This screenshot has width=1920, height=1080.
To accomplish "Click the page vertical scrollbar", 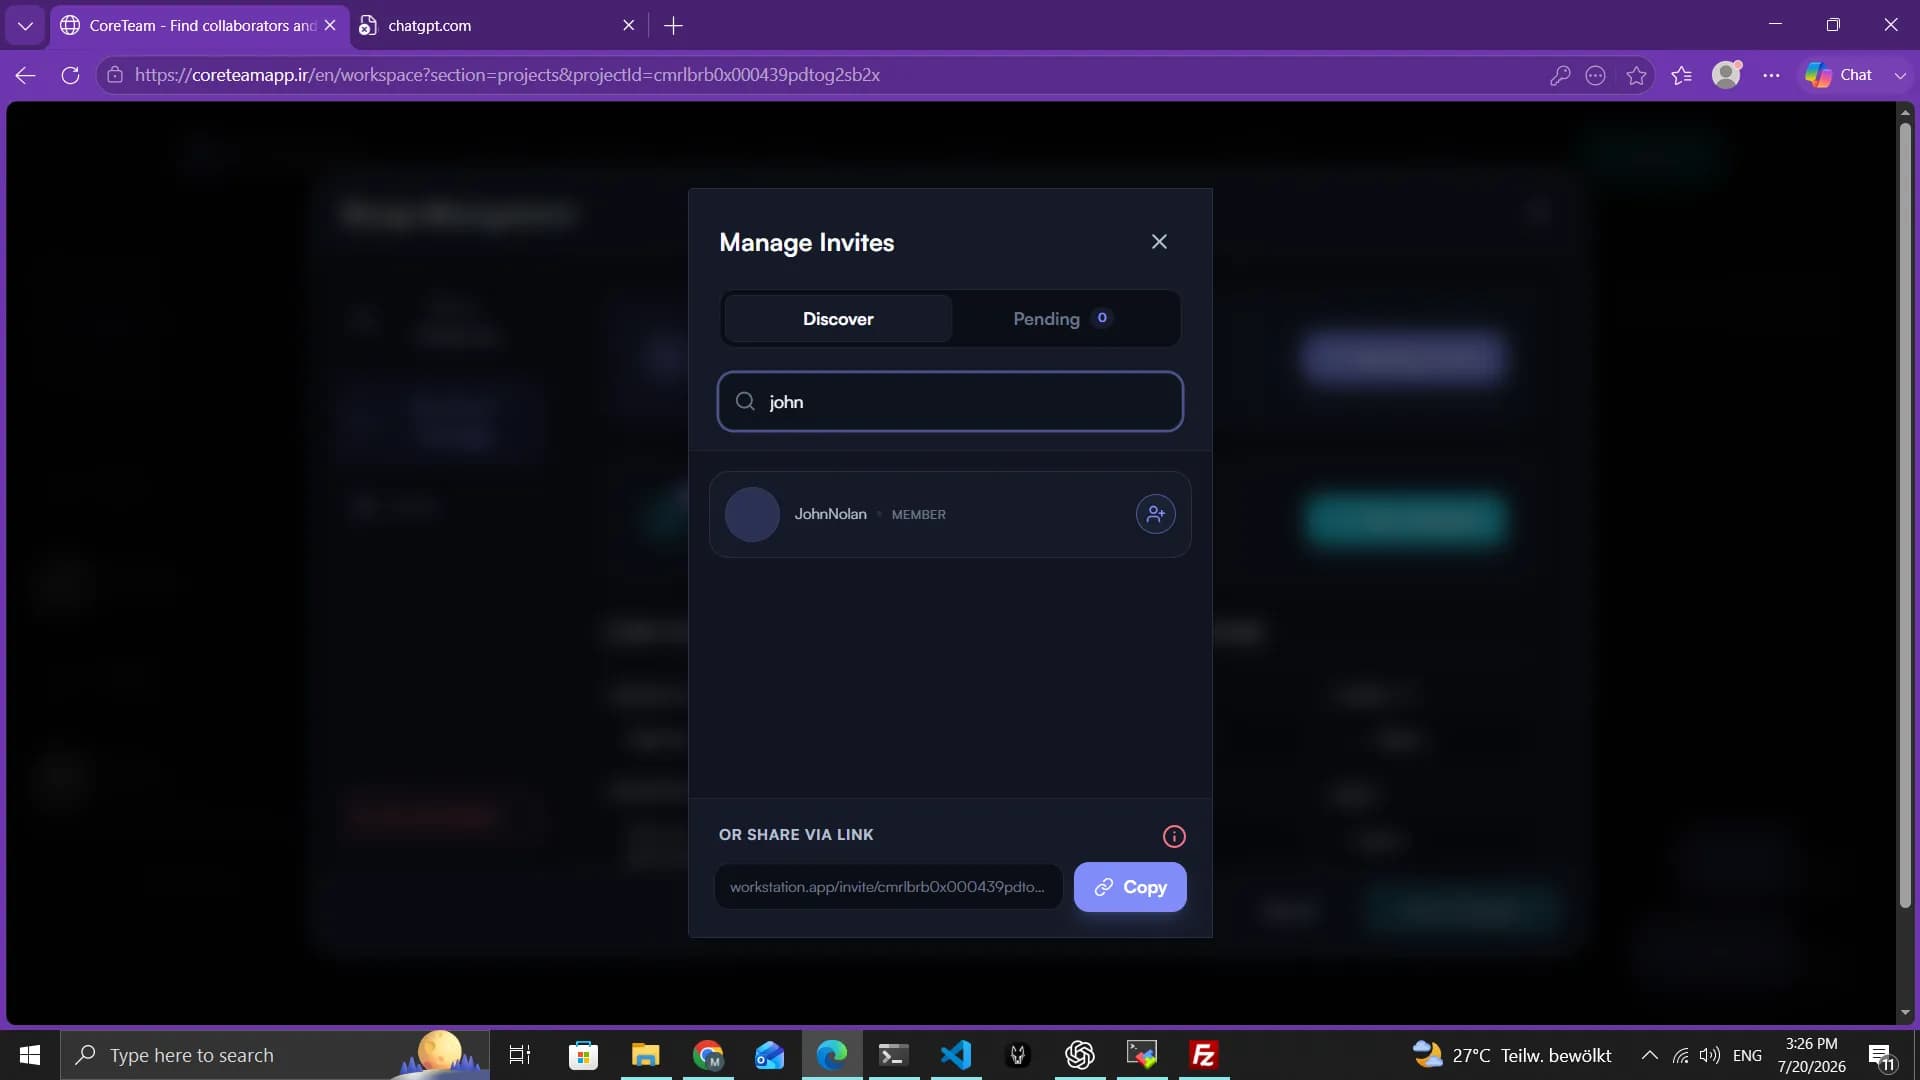I will click(x=1905, y=515).
